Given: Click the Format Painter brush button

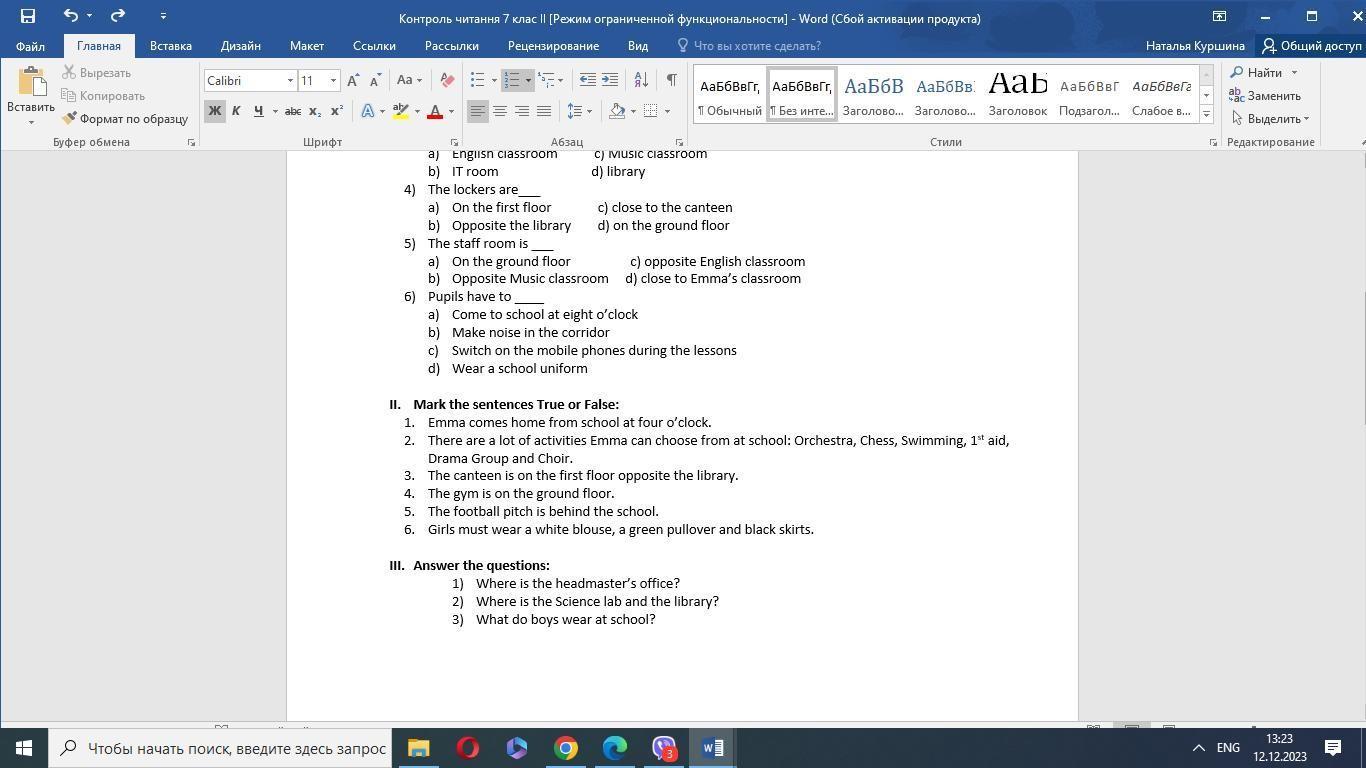Looking at the screenshot, I should (125, 118).
